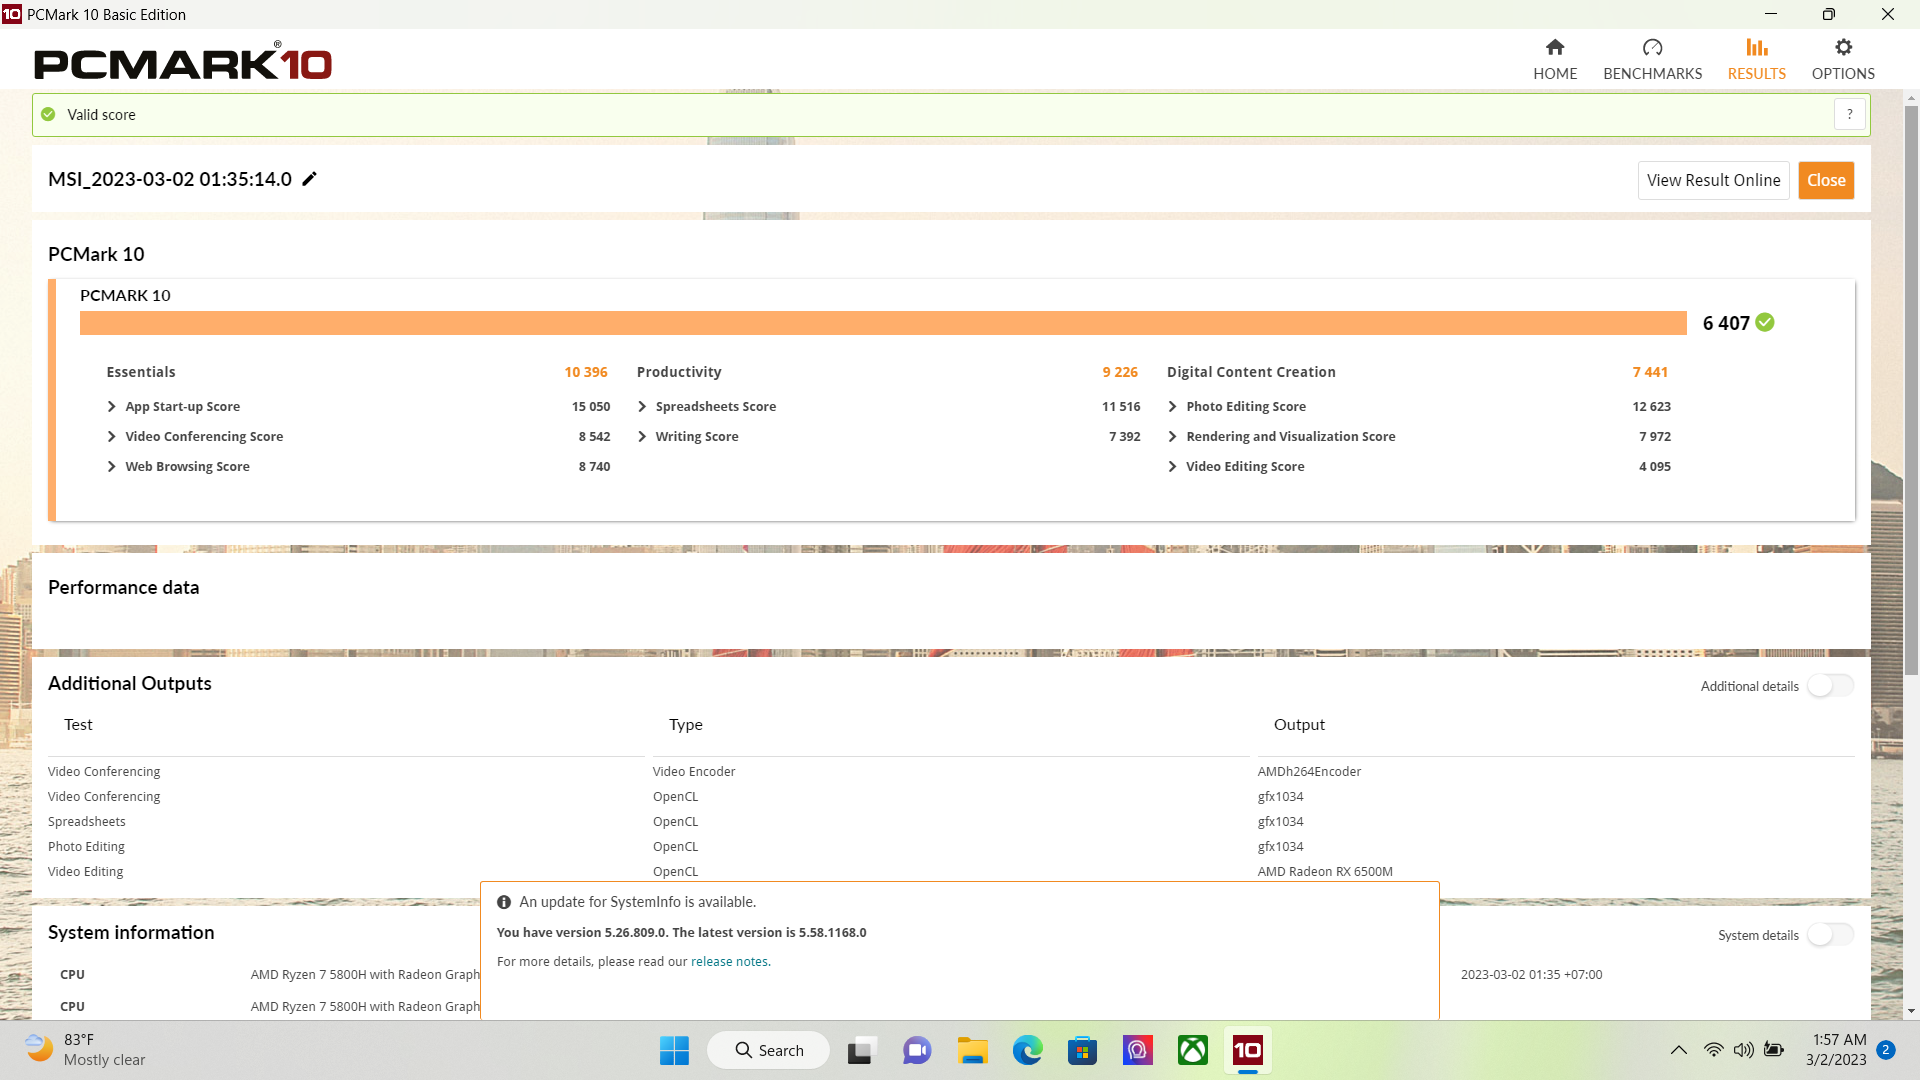Image resolution: width=1920 pixels, height=1080 pixels.
Task: Click the PCMARK 10 logo
Action: (x=183, y=61)
